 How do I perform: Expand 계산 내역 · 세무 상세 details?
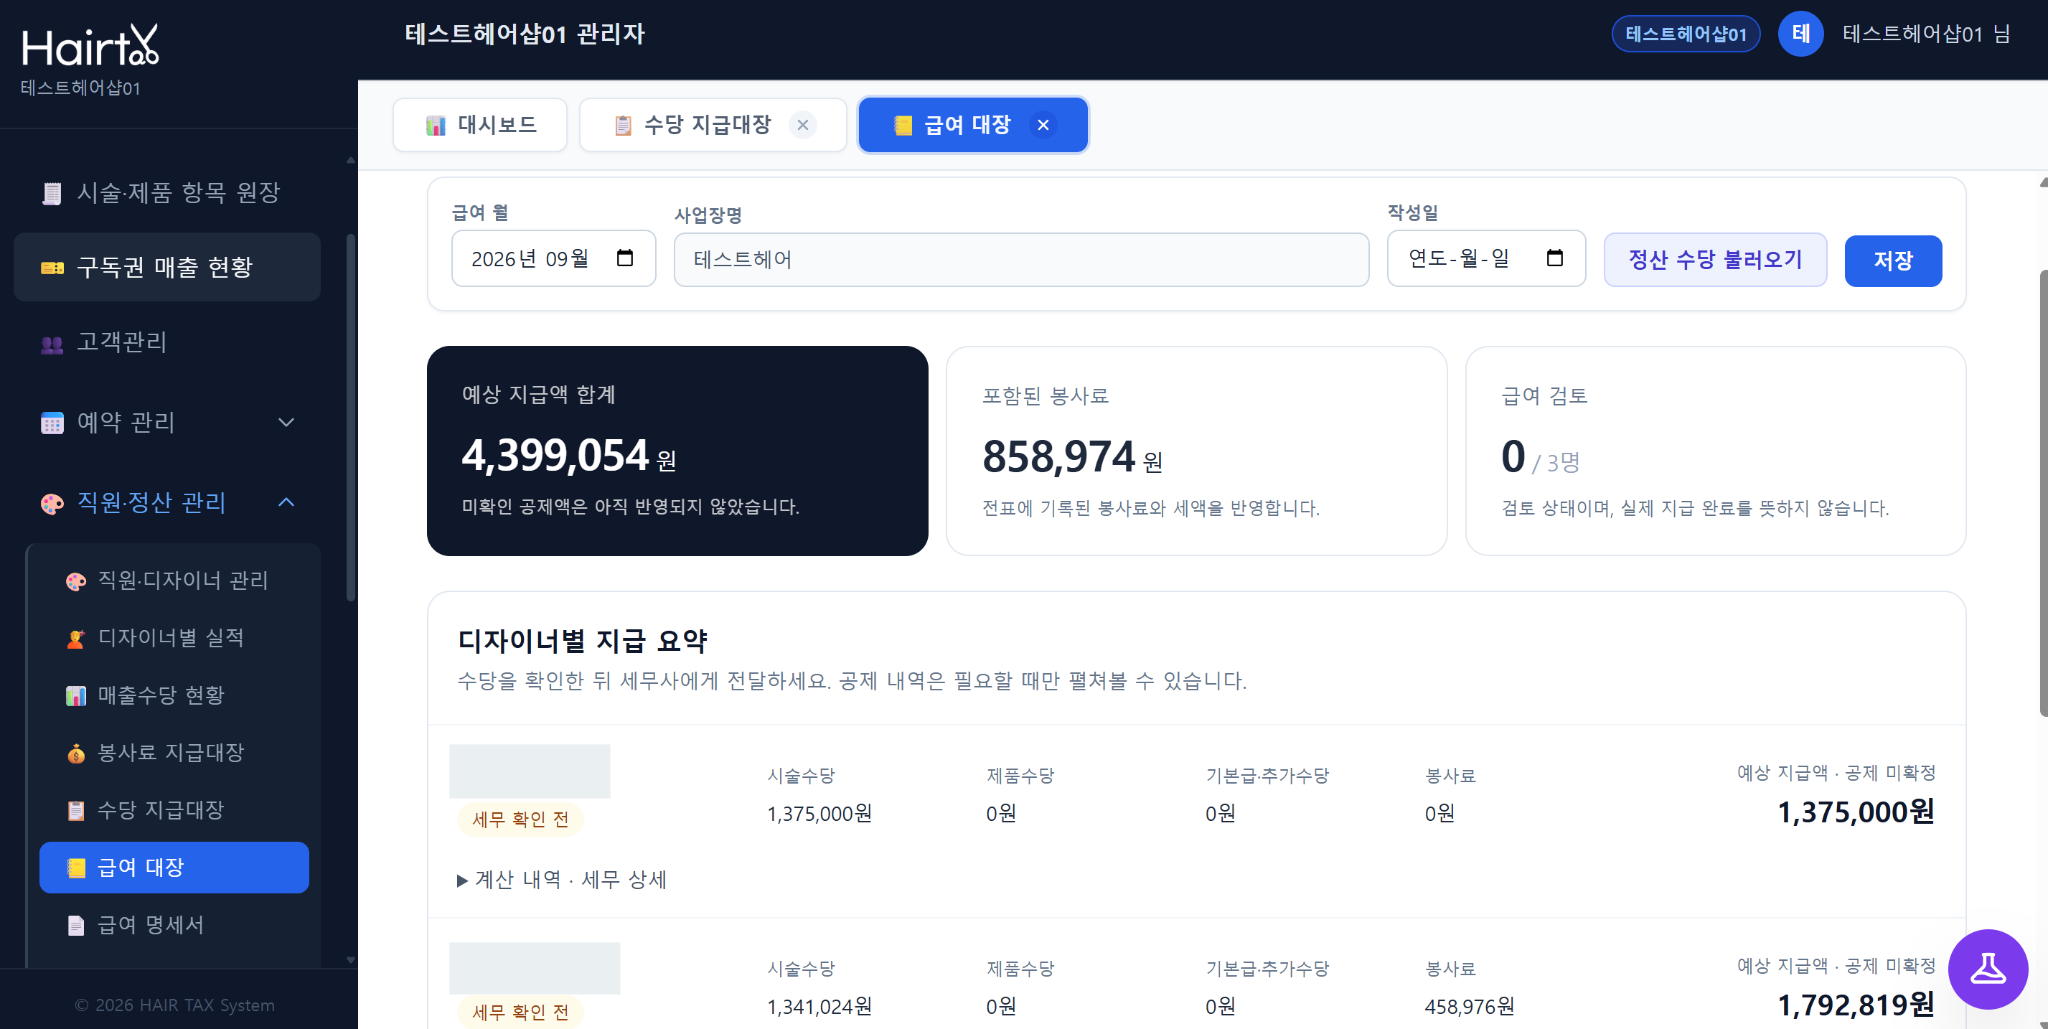tap(562, 880)
